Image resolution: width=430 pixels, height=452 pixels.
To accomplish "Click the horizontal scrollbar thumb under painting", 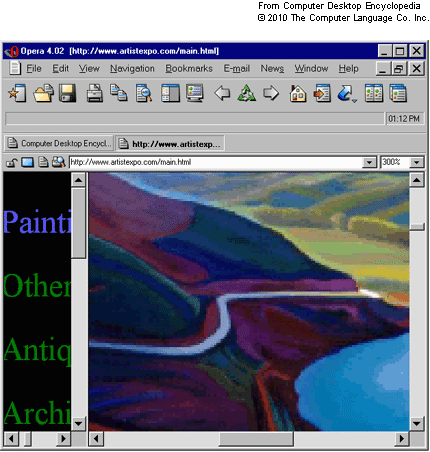I will coord(256,439).
